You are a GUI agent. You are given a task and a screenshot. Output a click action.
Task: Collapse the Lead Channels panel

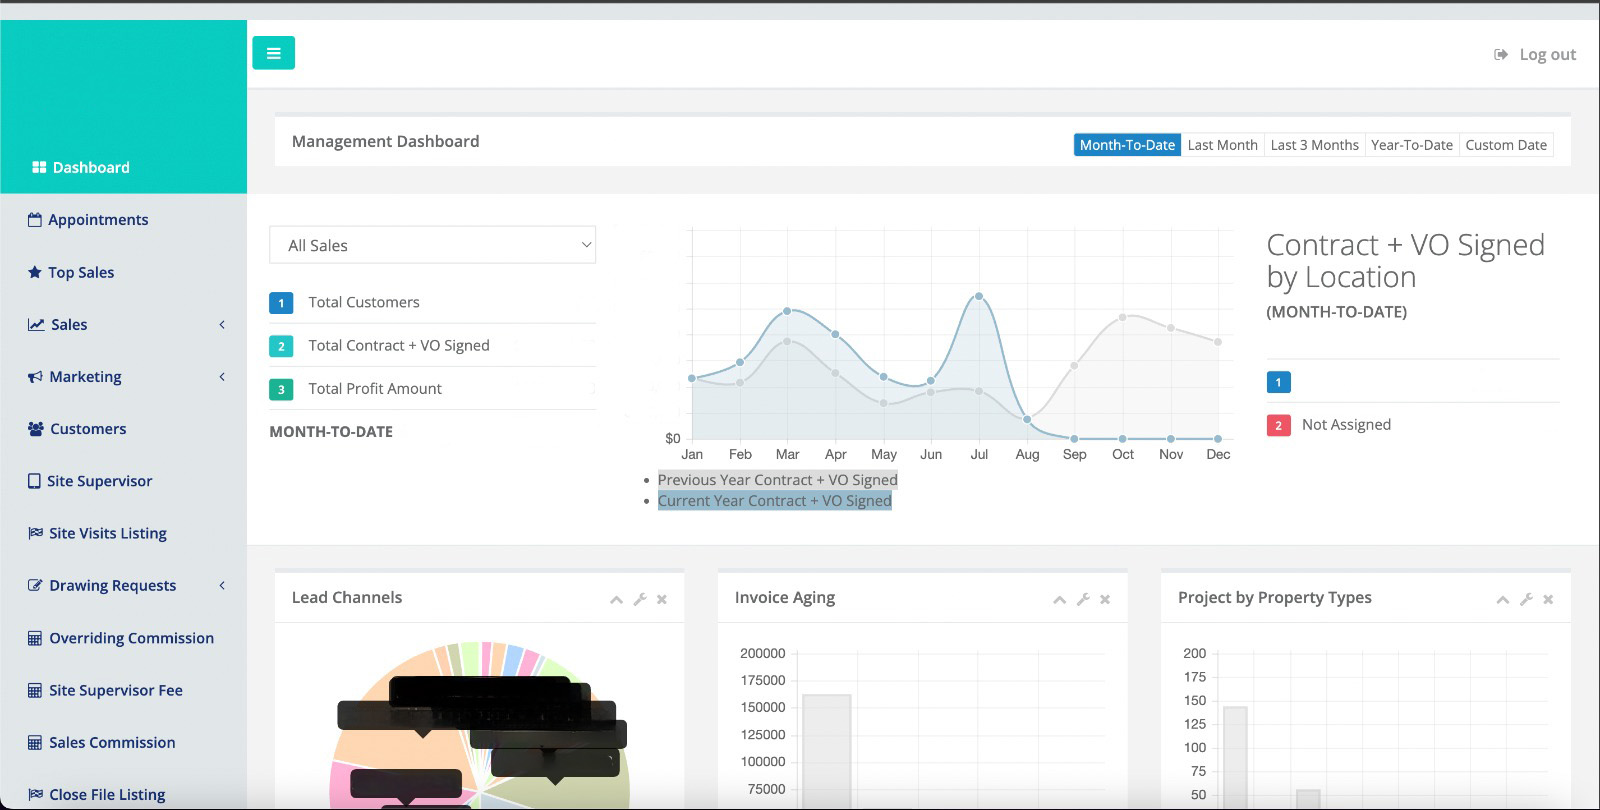coord(616,599)
